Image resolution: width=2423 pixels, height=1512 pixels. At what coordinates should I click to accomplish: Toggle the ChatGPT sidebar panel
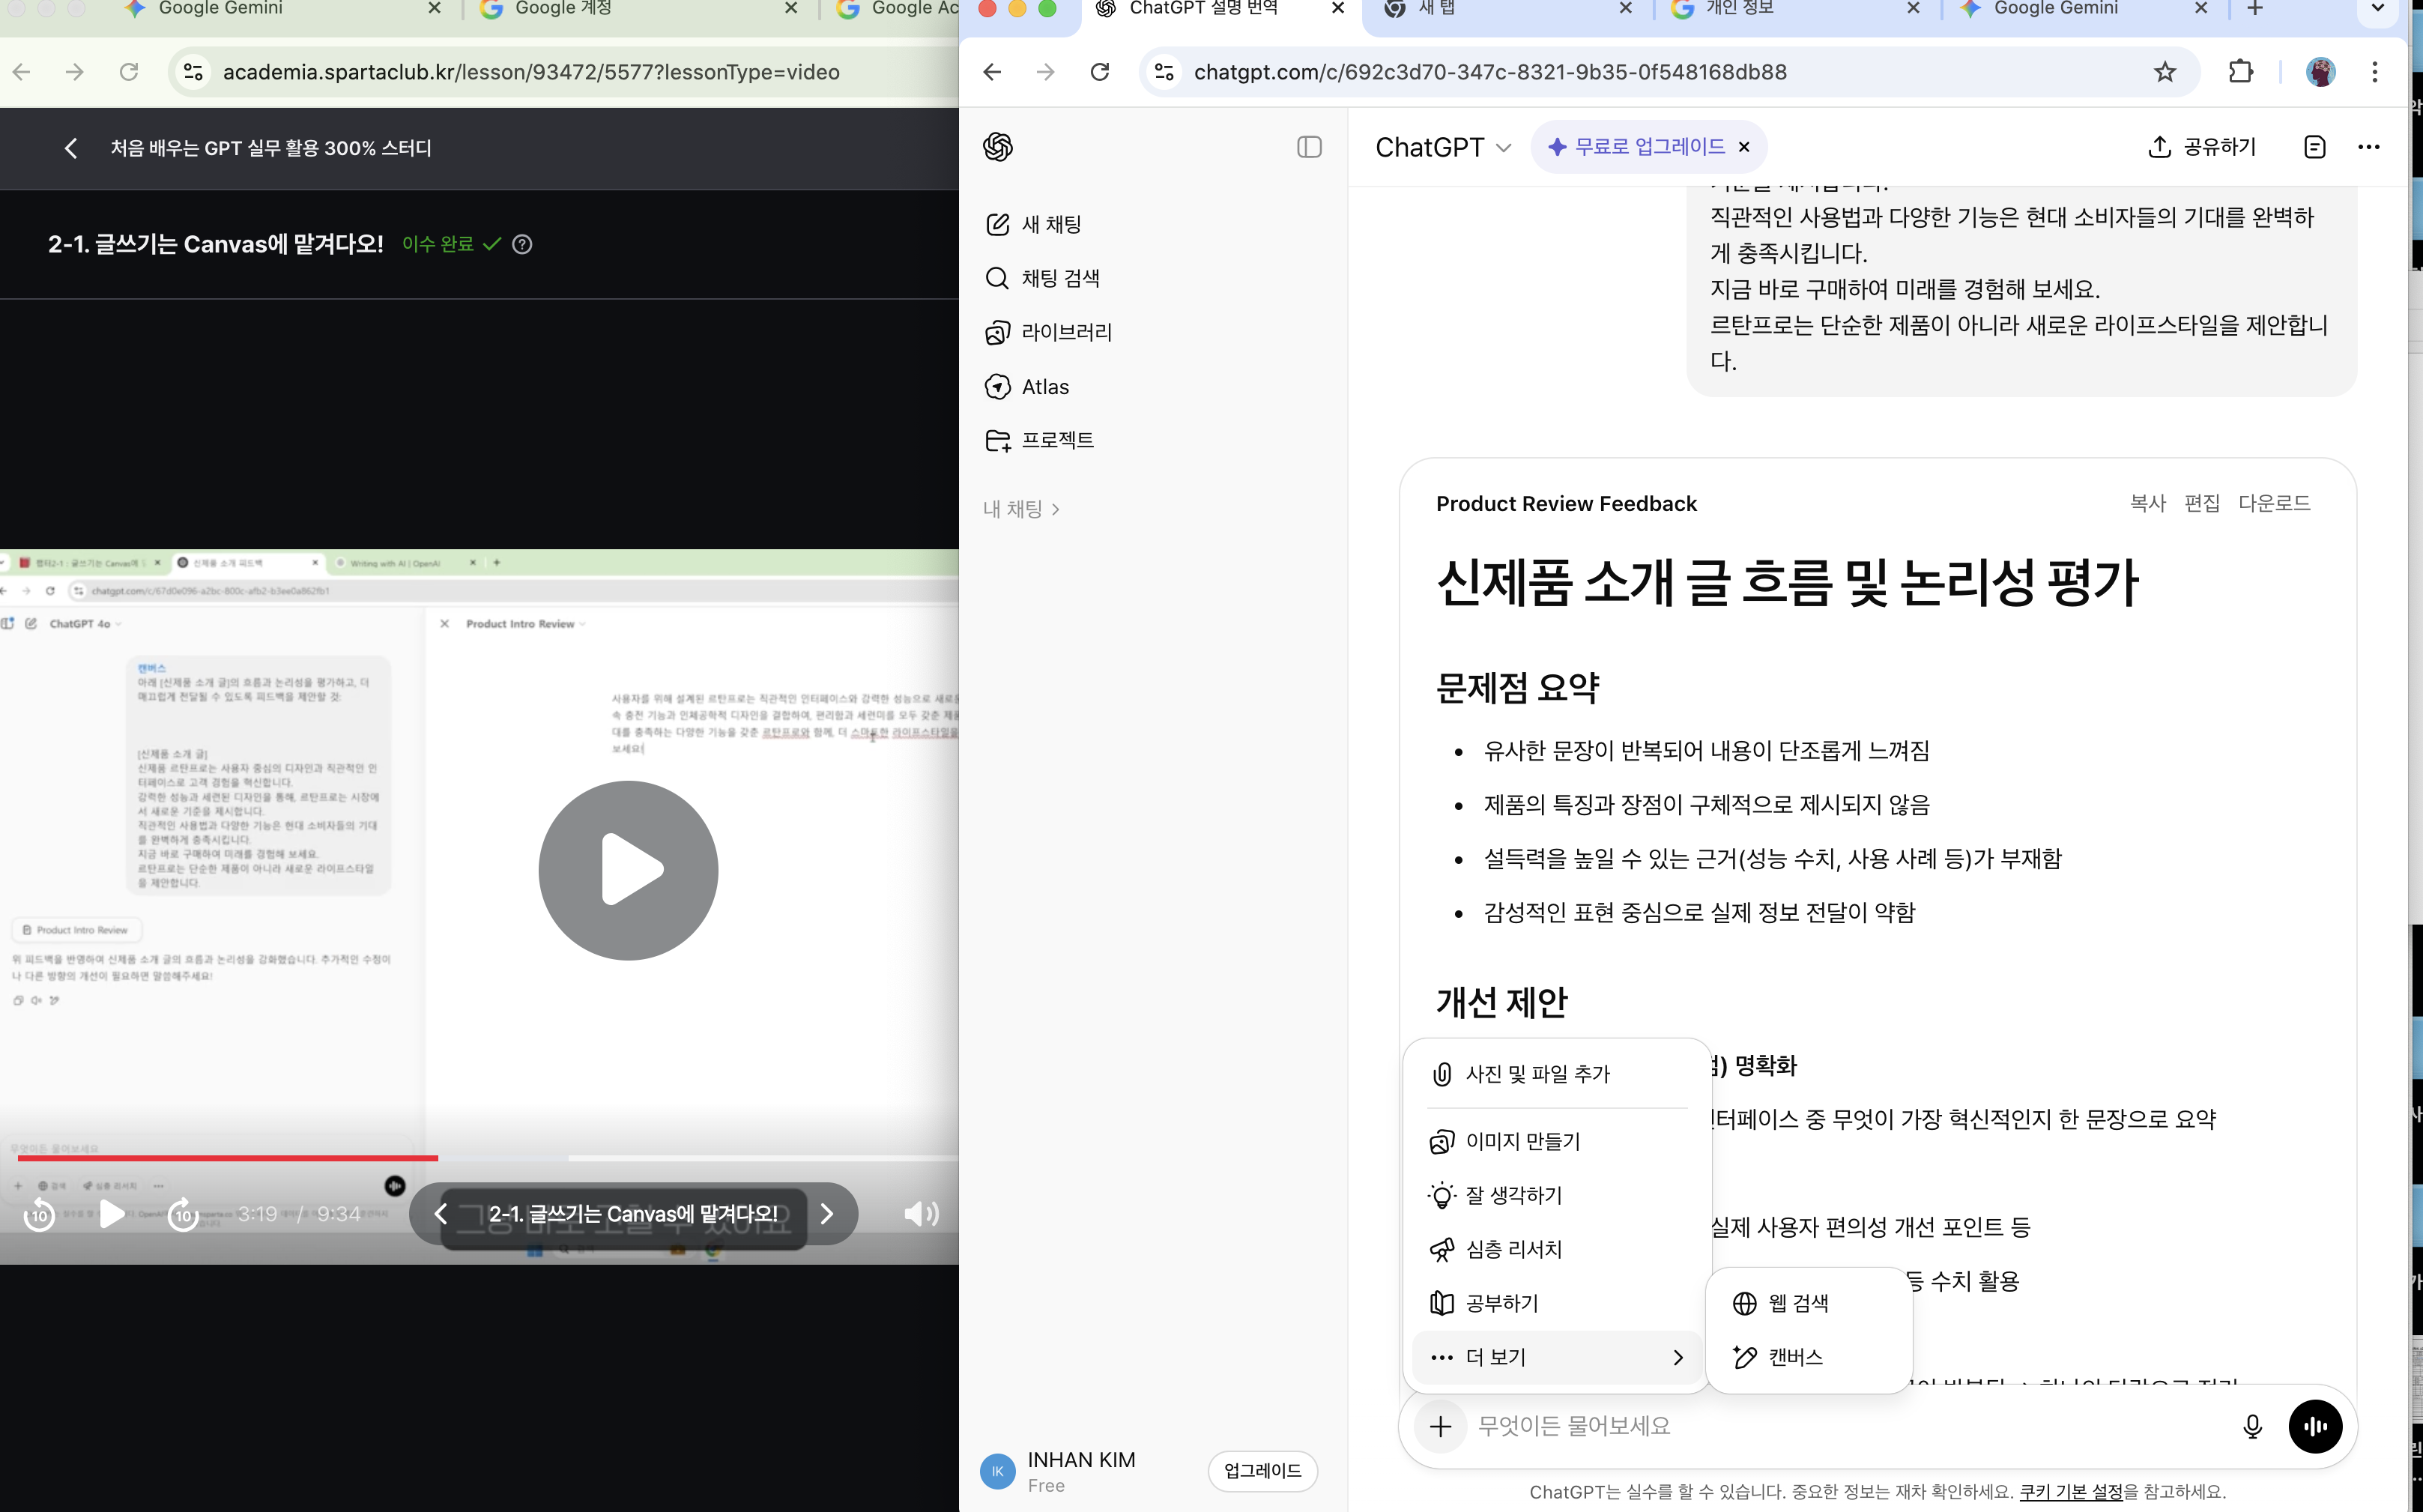point(1309,147)
